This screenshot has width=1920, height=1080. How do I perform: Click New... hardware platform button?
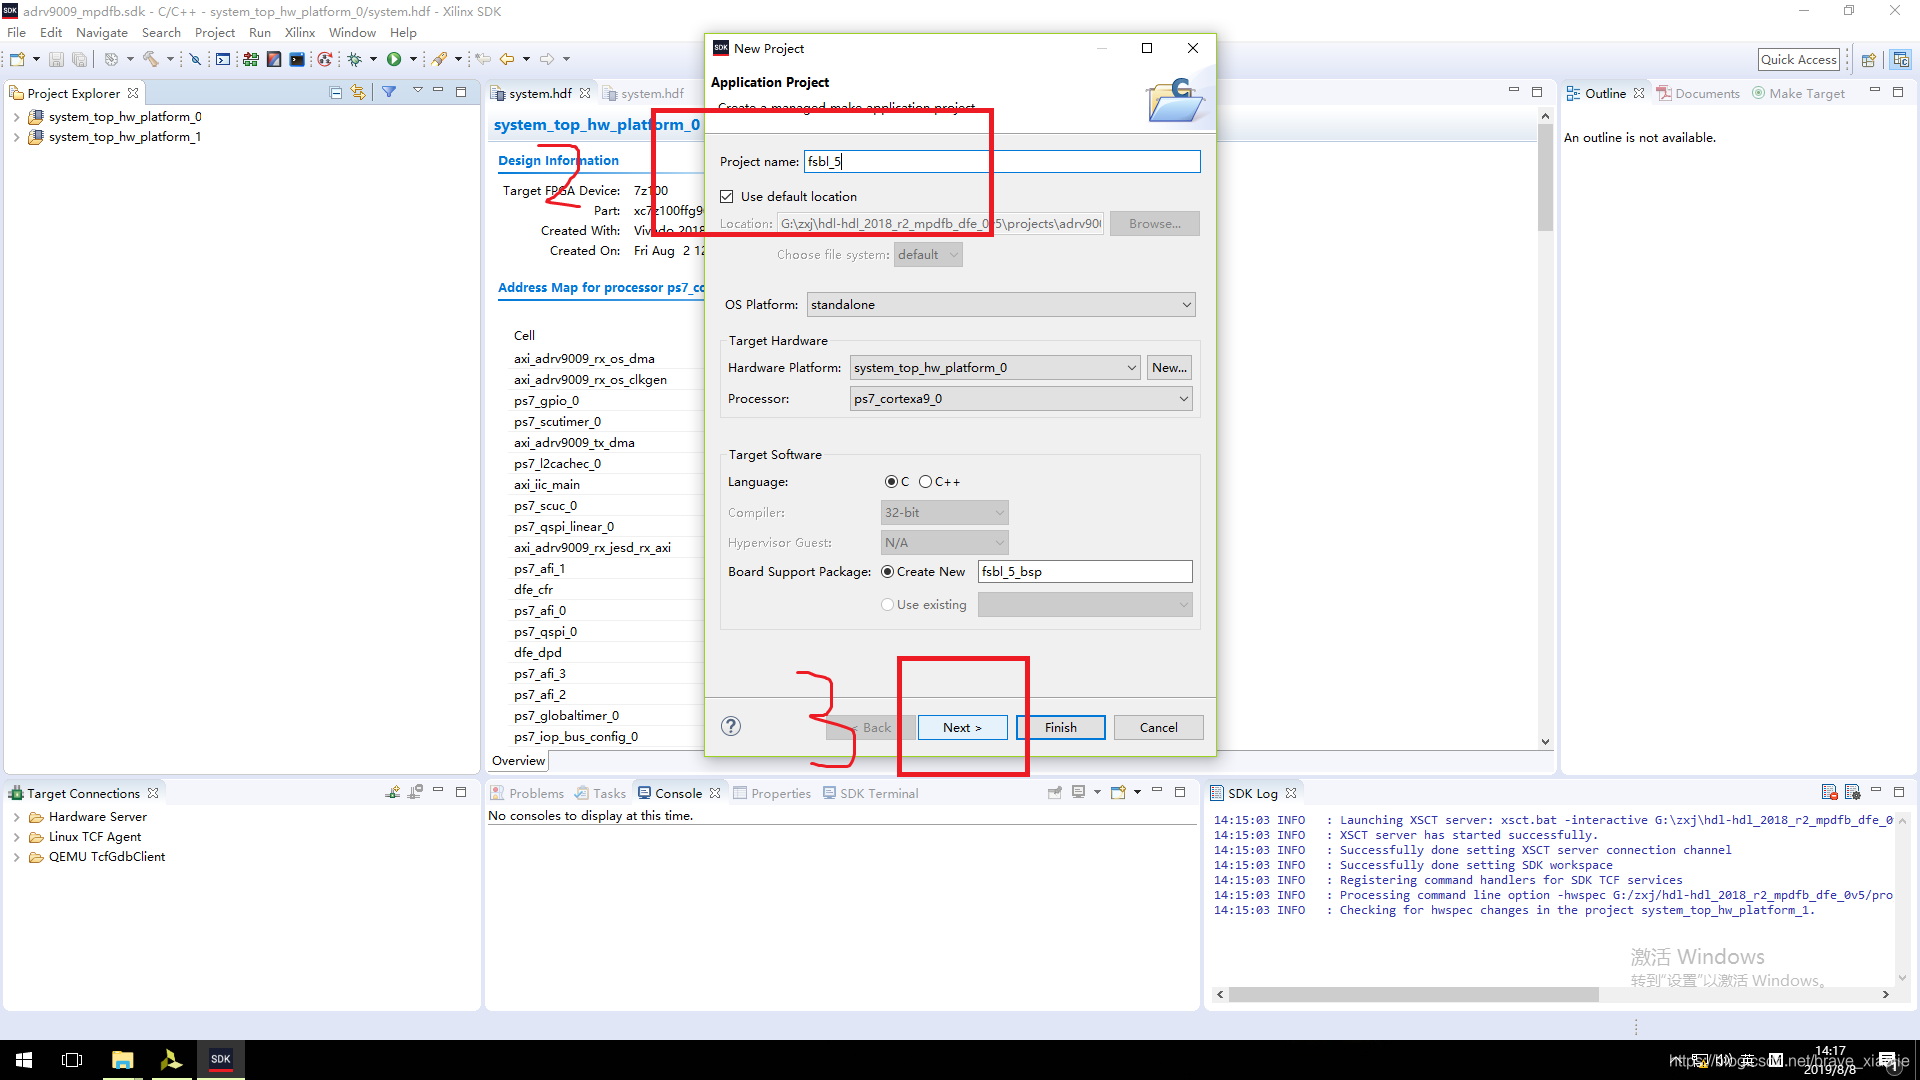pos(1169,368)
